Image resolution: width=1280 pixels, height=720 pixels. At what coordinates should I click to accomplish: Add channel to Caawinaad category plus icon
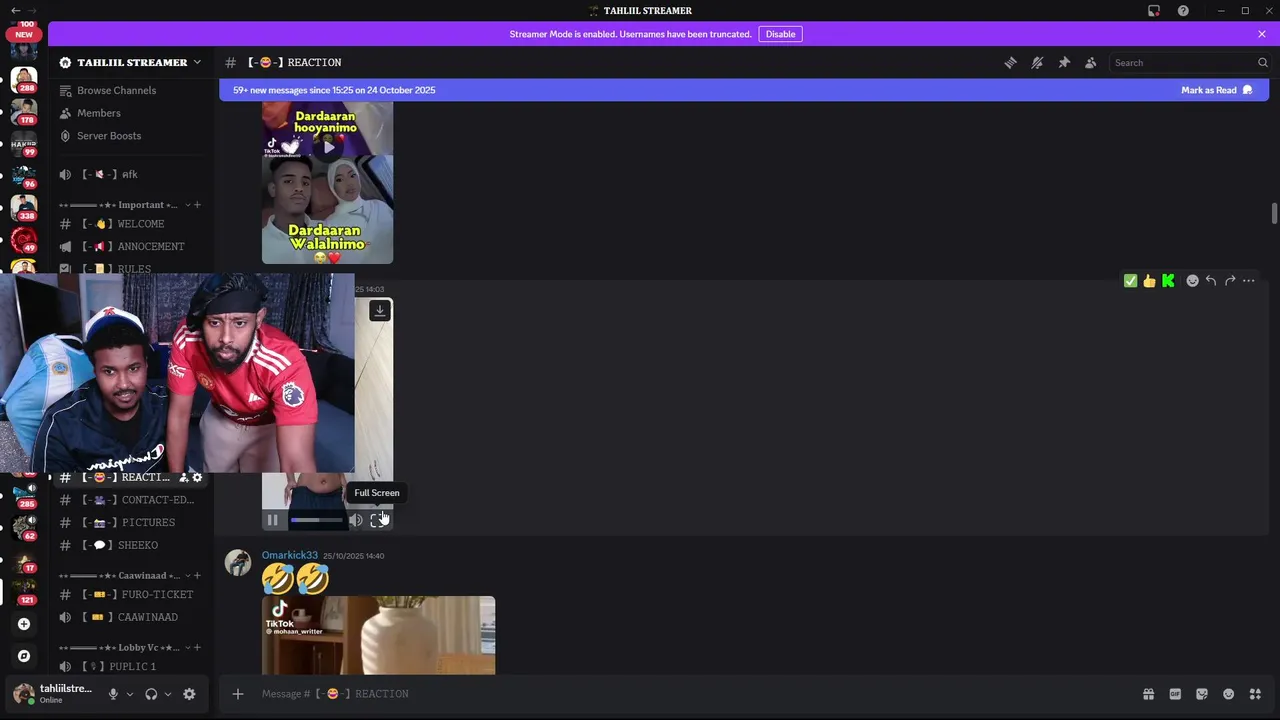[197, 576]
